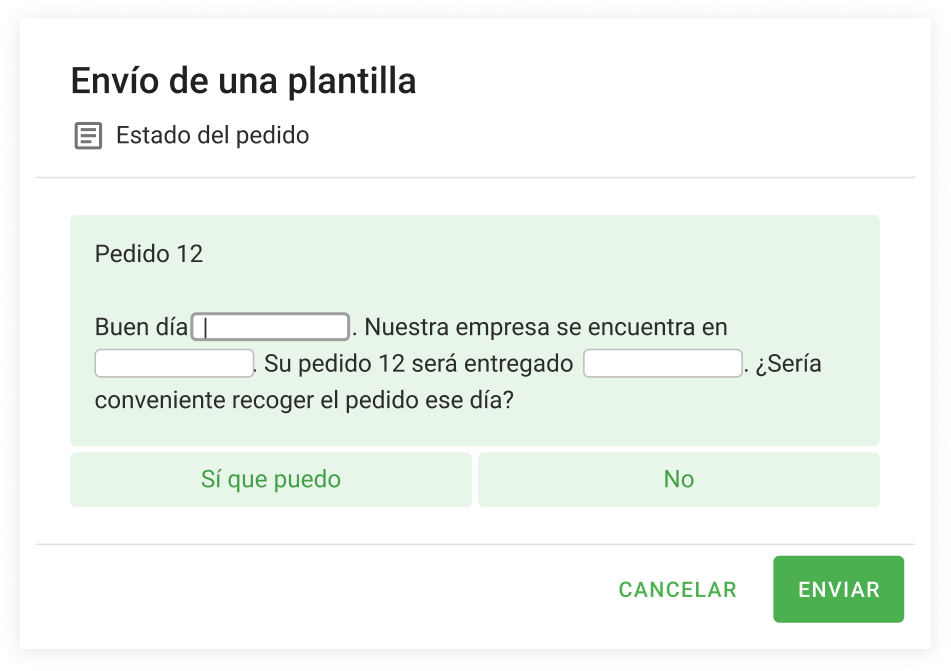This screenshot has width=951, height=671.
Task: Click the text "Su pedido 12 será entregado"
Action: pyautogui.click(x=419, y=365)
